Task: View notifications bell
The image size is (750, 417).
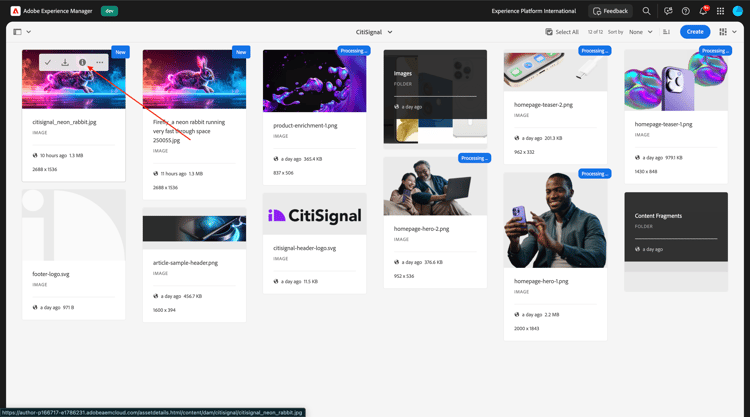Action: pos(703,11)
